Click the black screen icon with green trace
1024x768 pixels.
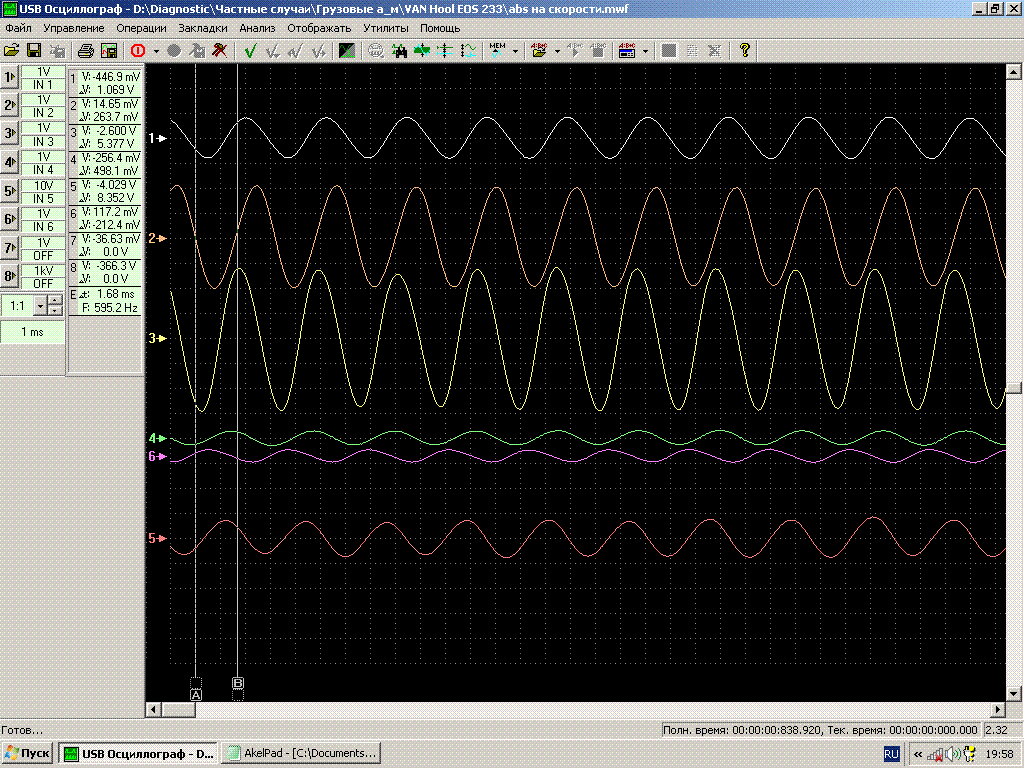coord(347,50)
